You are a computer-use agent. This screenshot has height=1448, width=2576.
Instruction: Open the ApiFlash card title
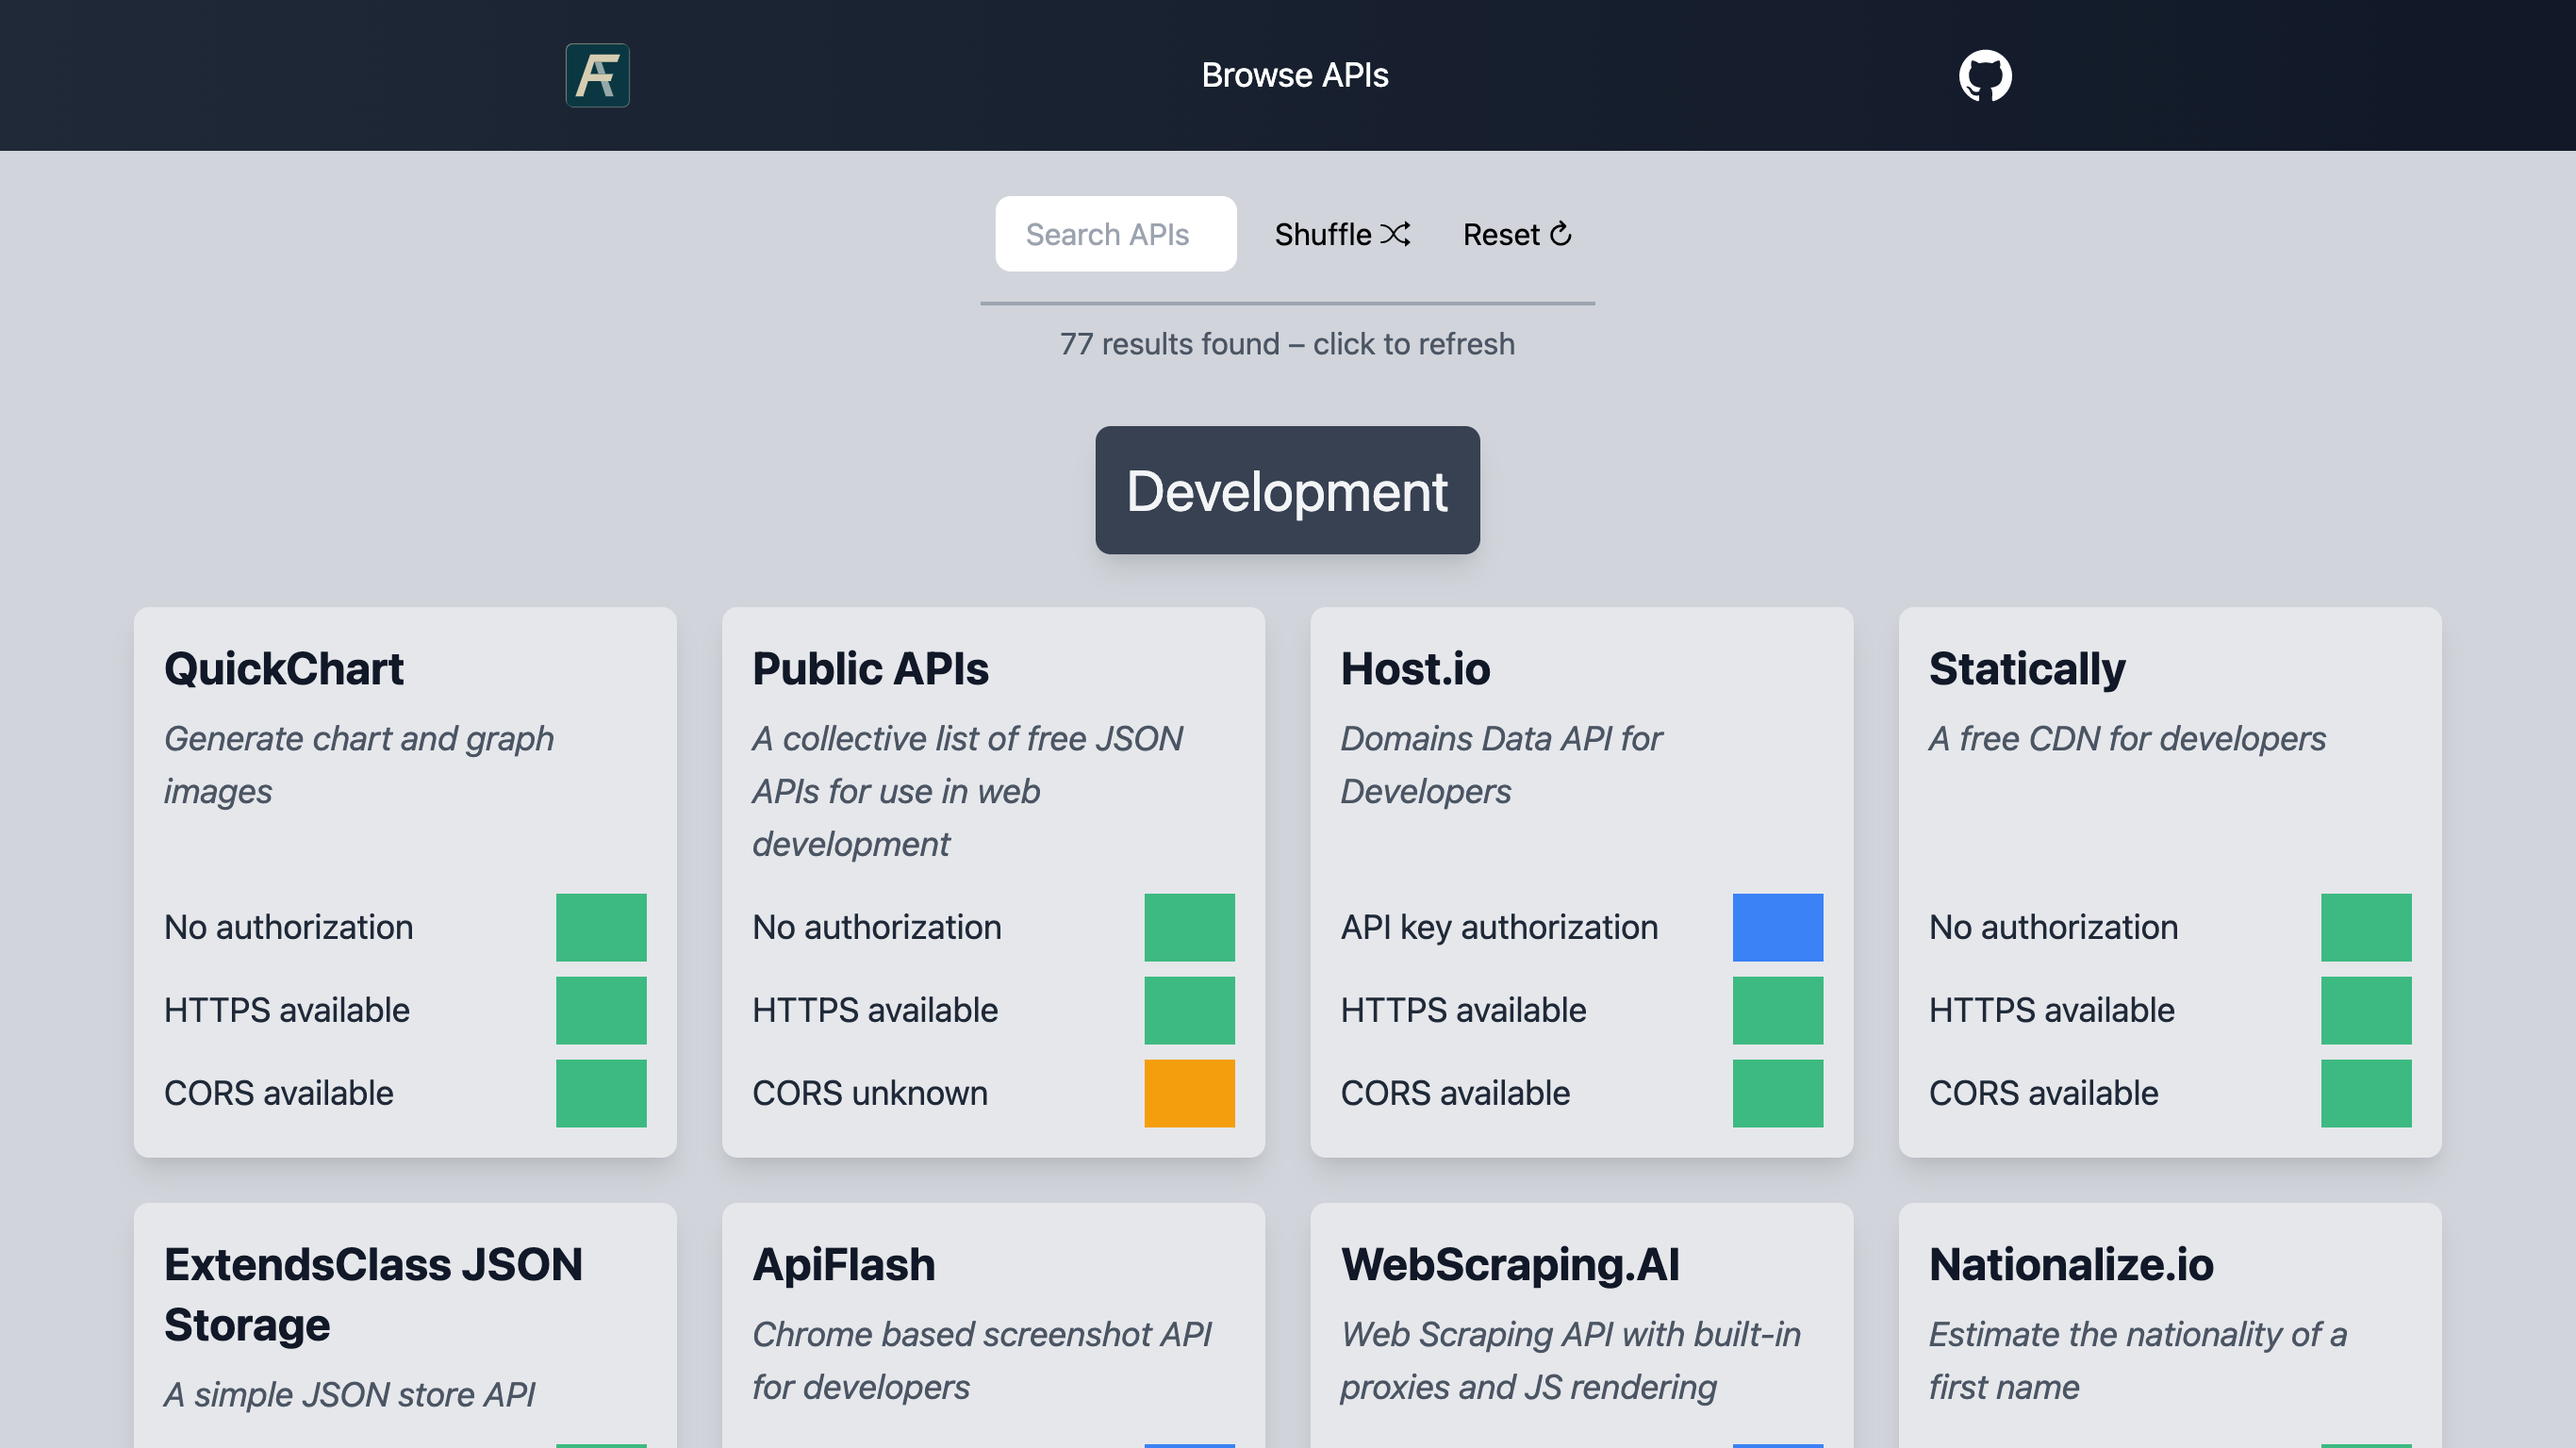843,1264
